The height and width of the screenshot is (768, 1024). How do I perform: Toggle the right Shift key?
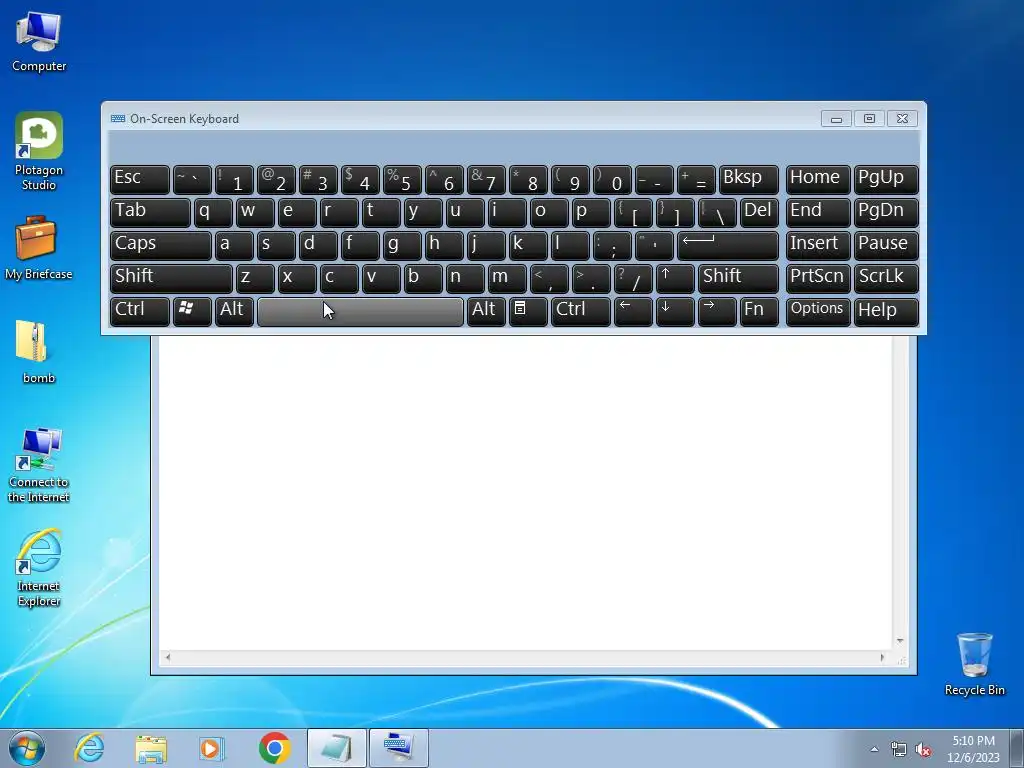point(739,279)
